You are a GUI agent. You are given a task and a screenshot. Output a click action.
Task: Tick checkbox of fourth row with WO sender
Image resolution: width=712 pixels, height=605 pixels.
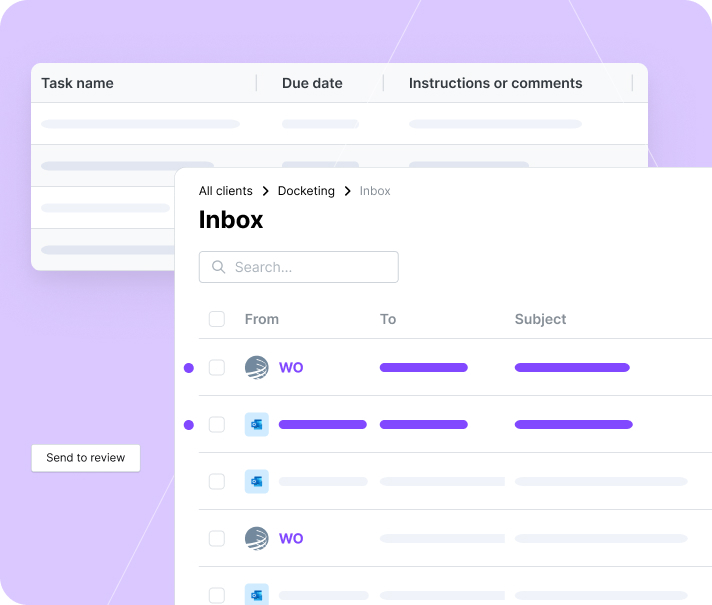(x=217, y=538)
